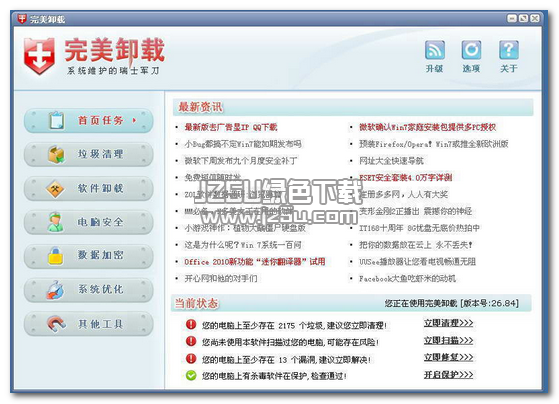Click the 升级 upgrade RSS icon
559x404 pixels.
(435, 50)
